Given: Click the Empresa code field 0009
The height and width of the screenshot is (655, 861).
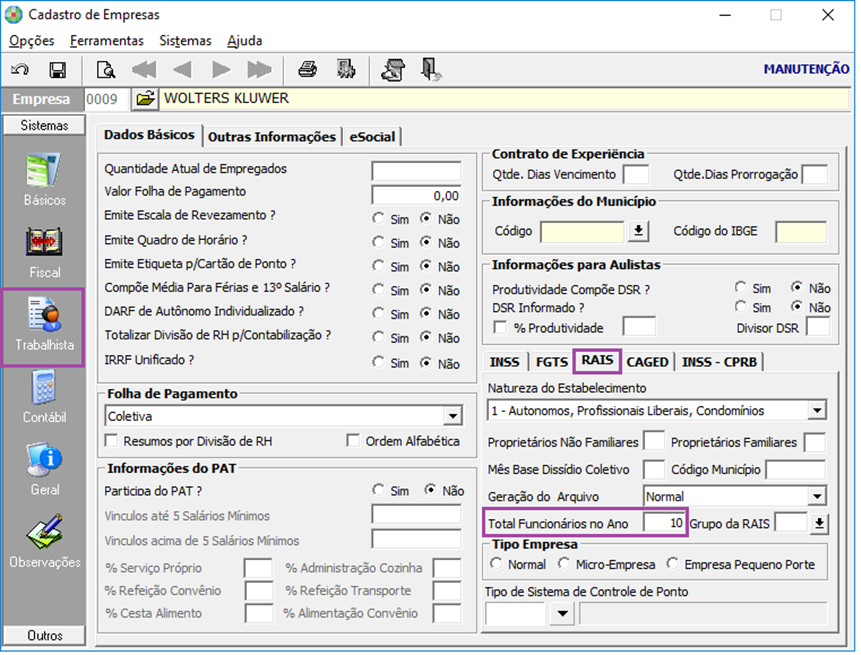Looking at the screenshot, I should pyautogui.click(x=107, y=99).
